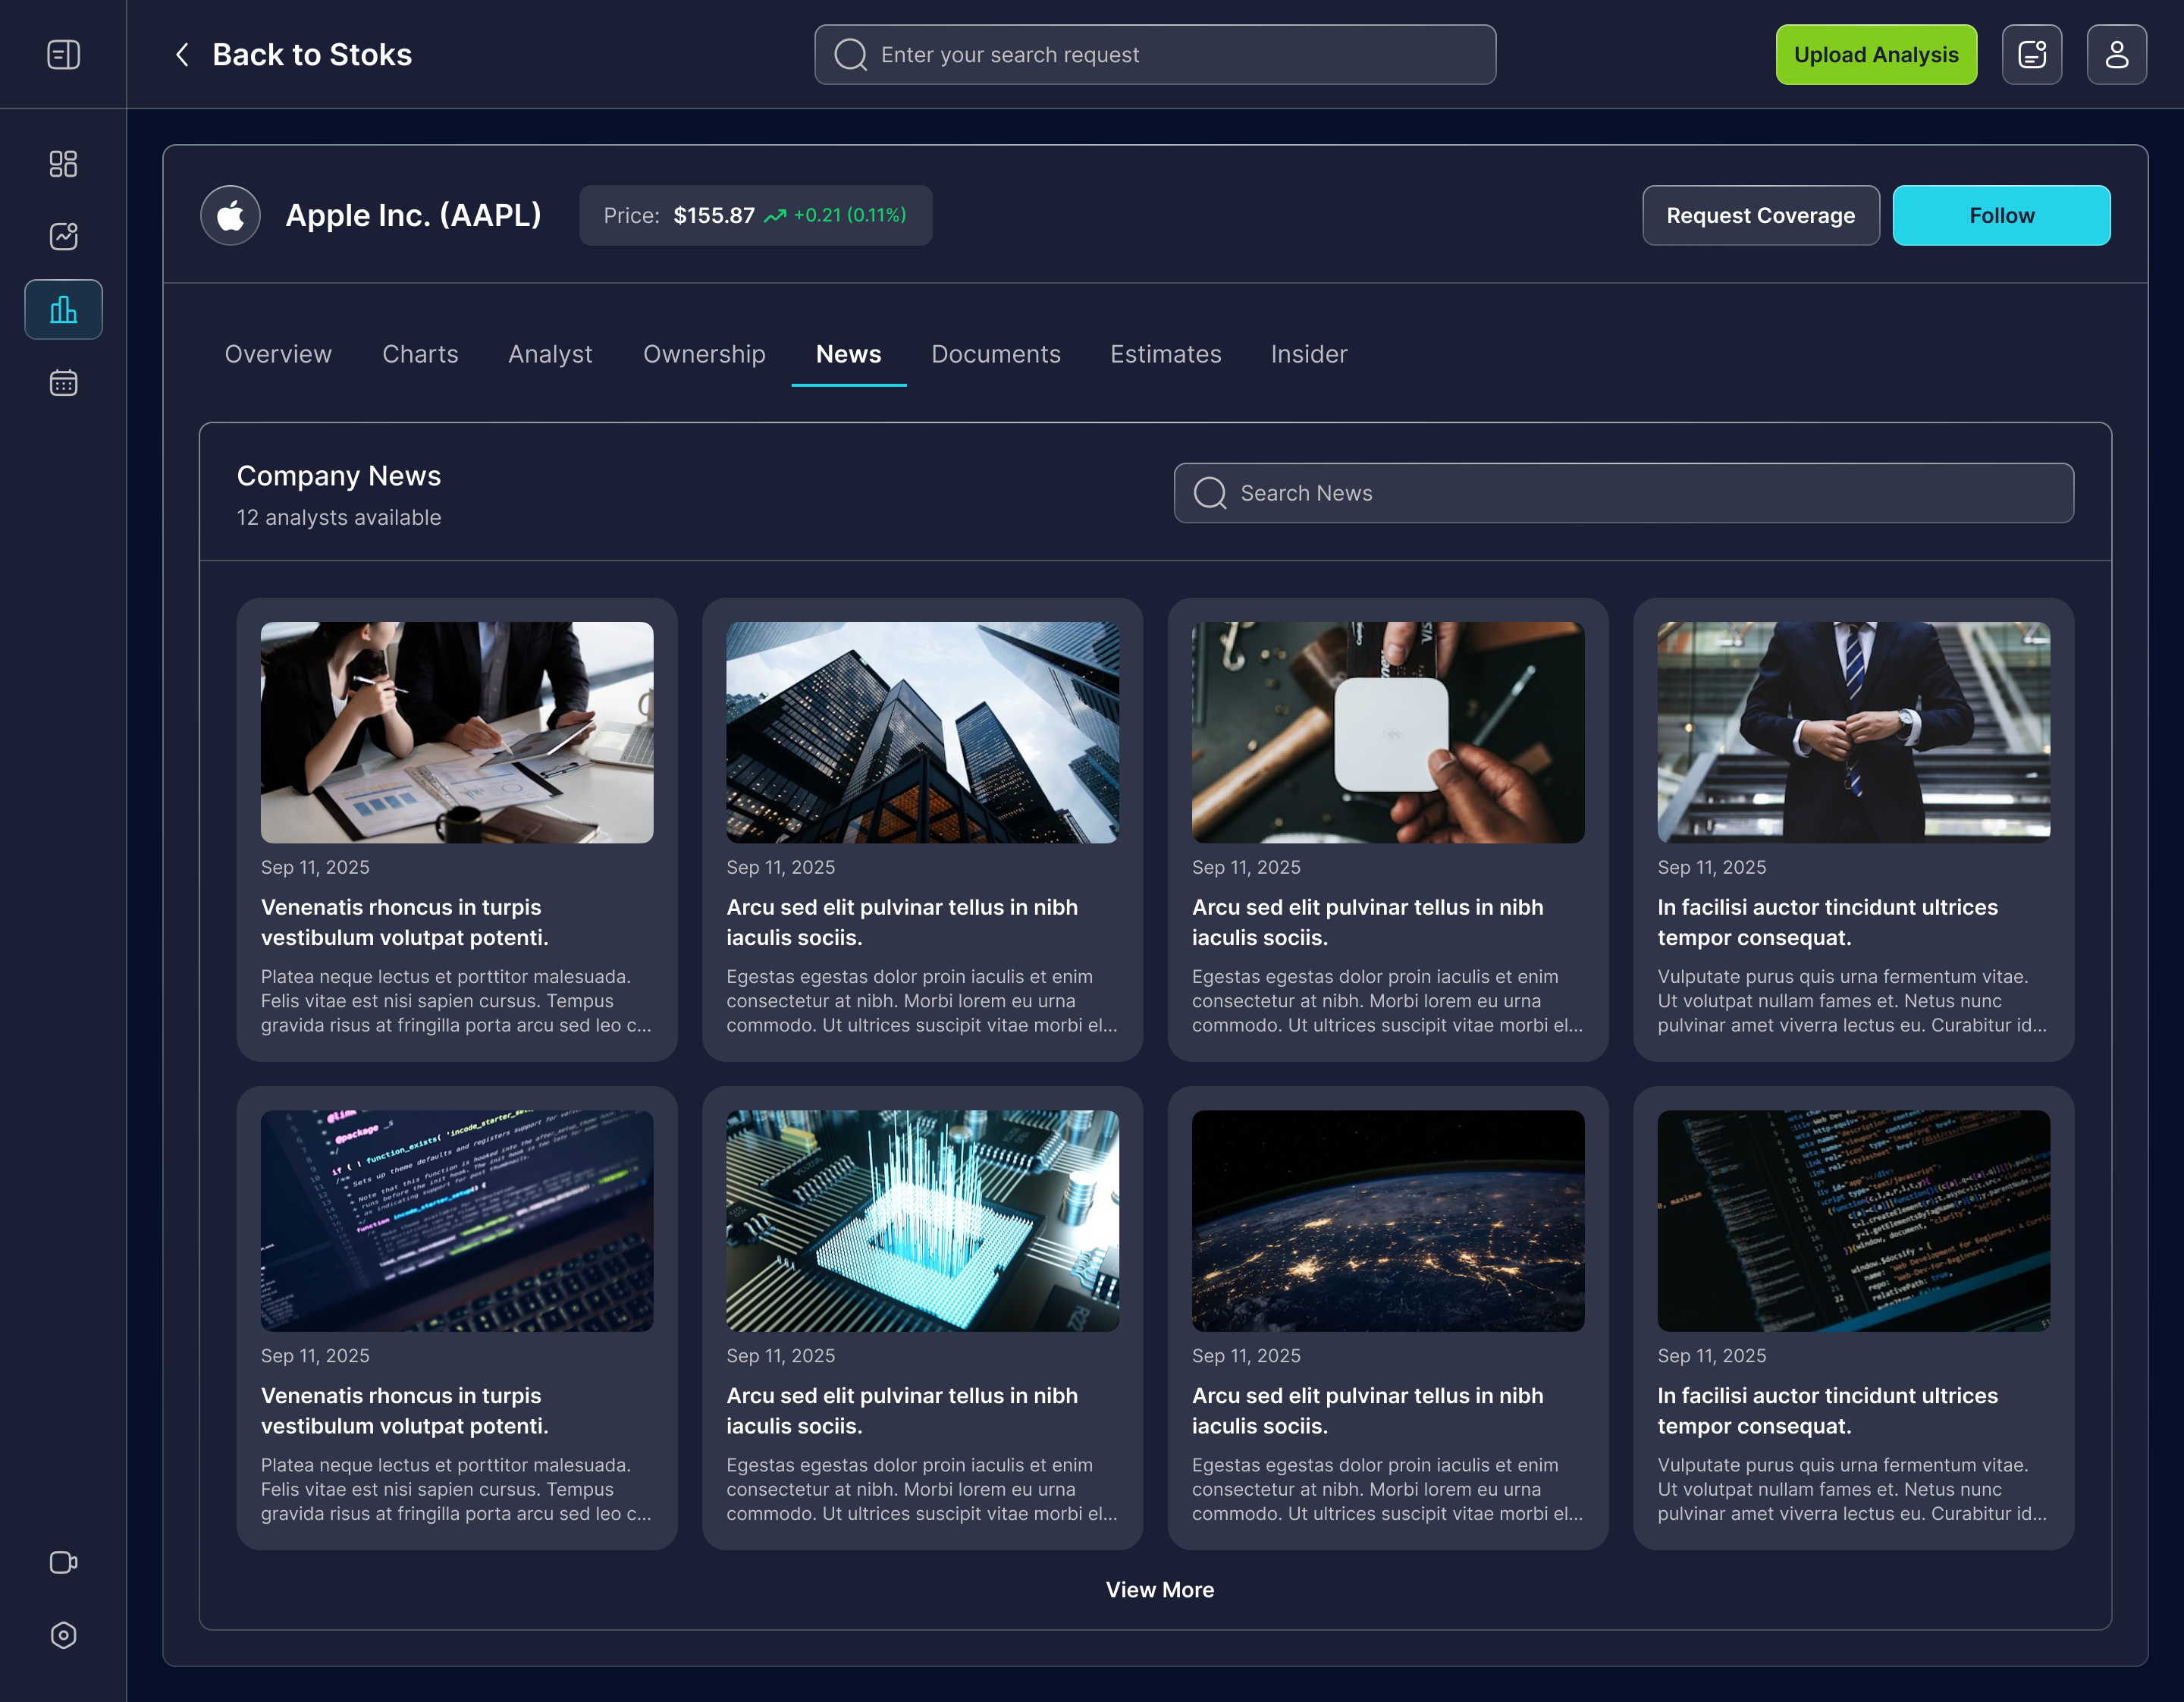Screen dimensions: 2184x1702
Task: Switch to the Documents tab
Action: tap(996, 354)
